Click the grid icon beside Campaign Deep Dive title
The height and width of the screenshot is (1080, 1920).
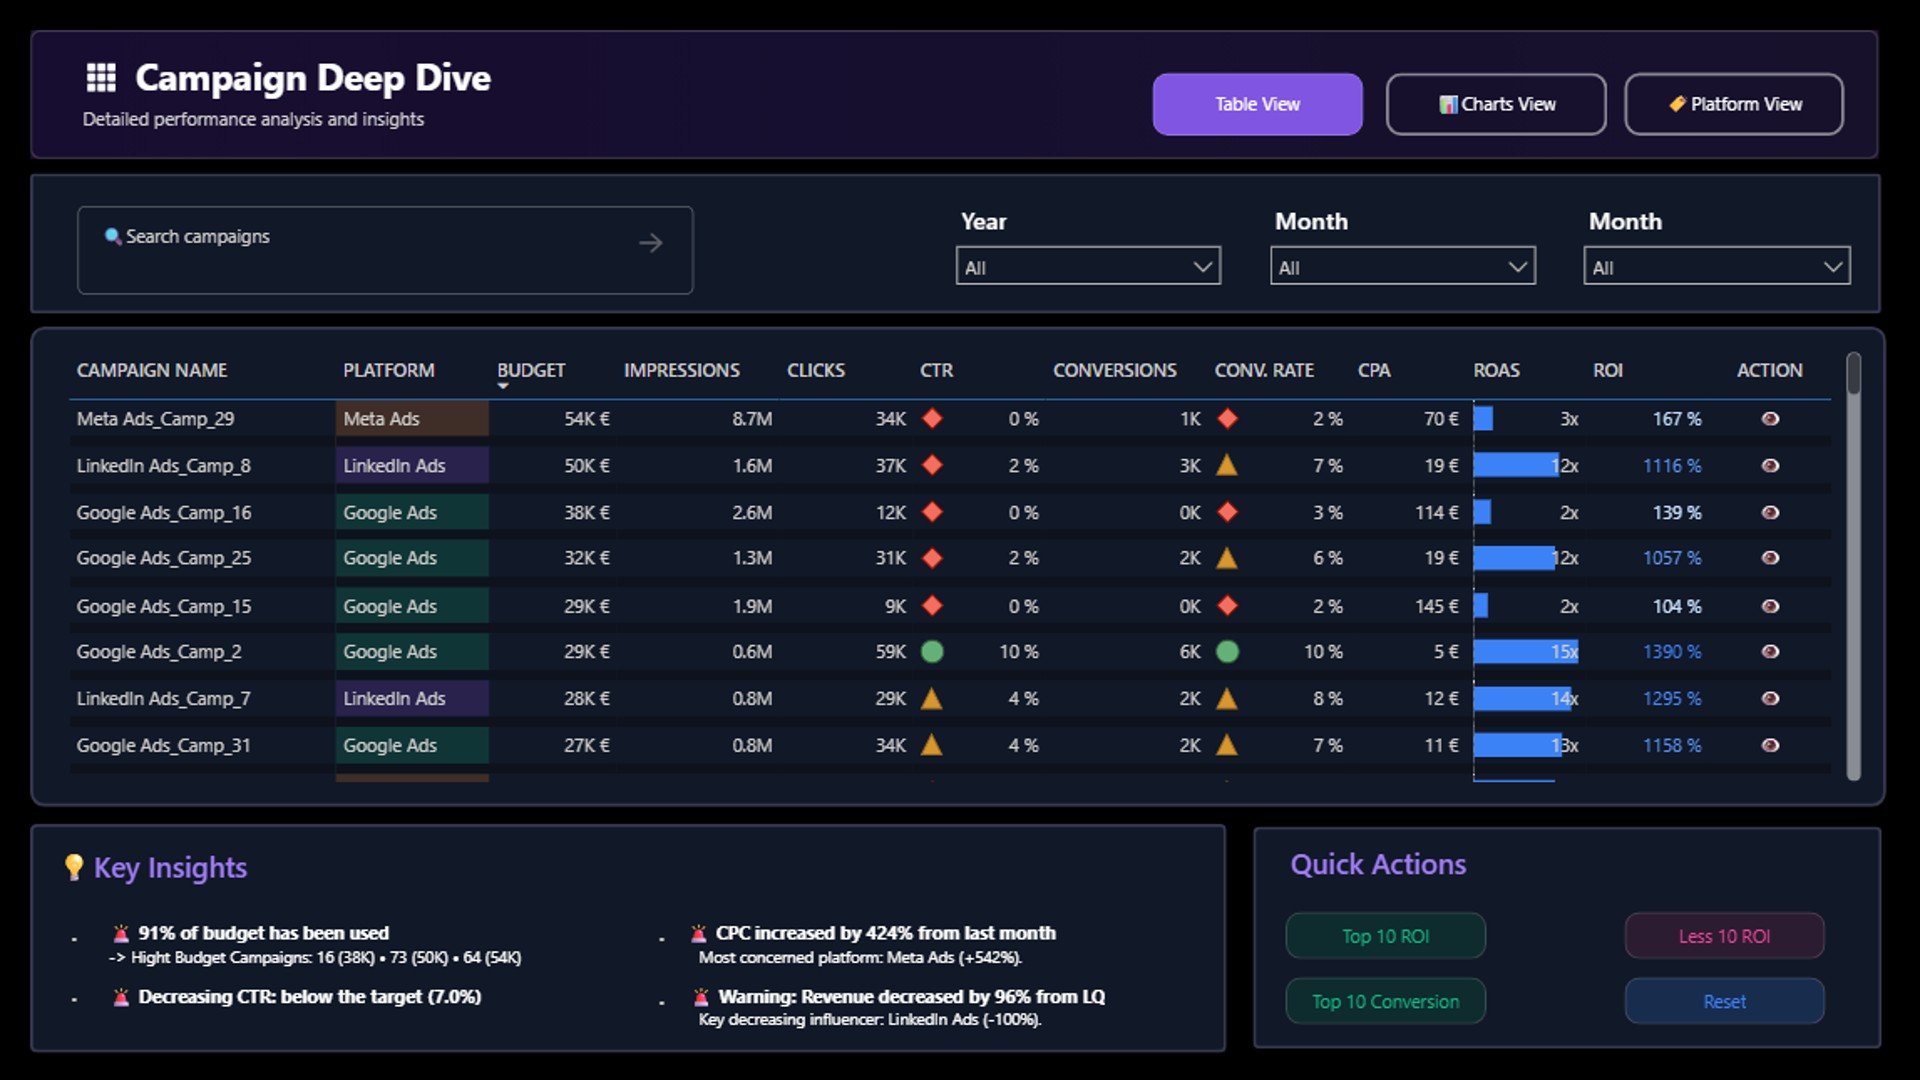(x=100, y=76)
